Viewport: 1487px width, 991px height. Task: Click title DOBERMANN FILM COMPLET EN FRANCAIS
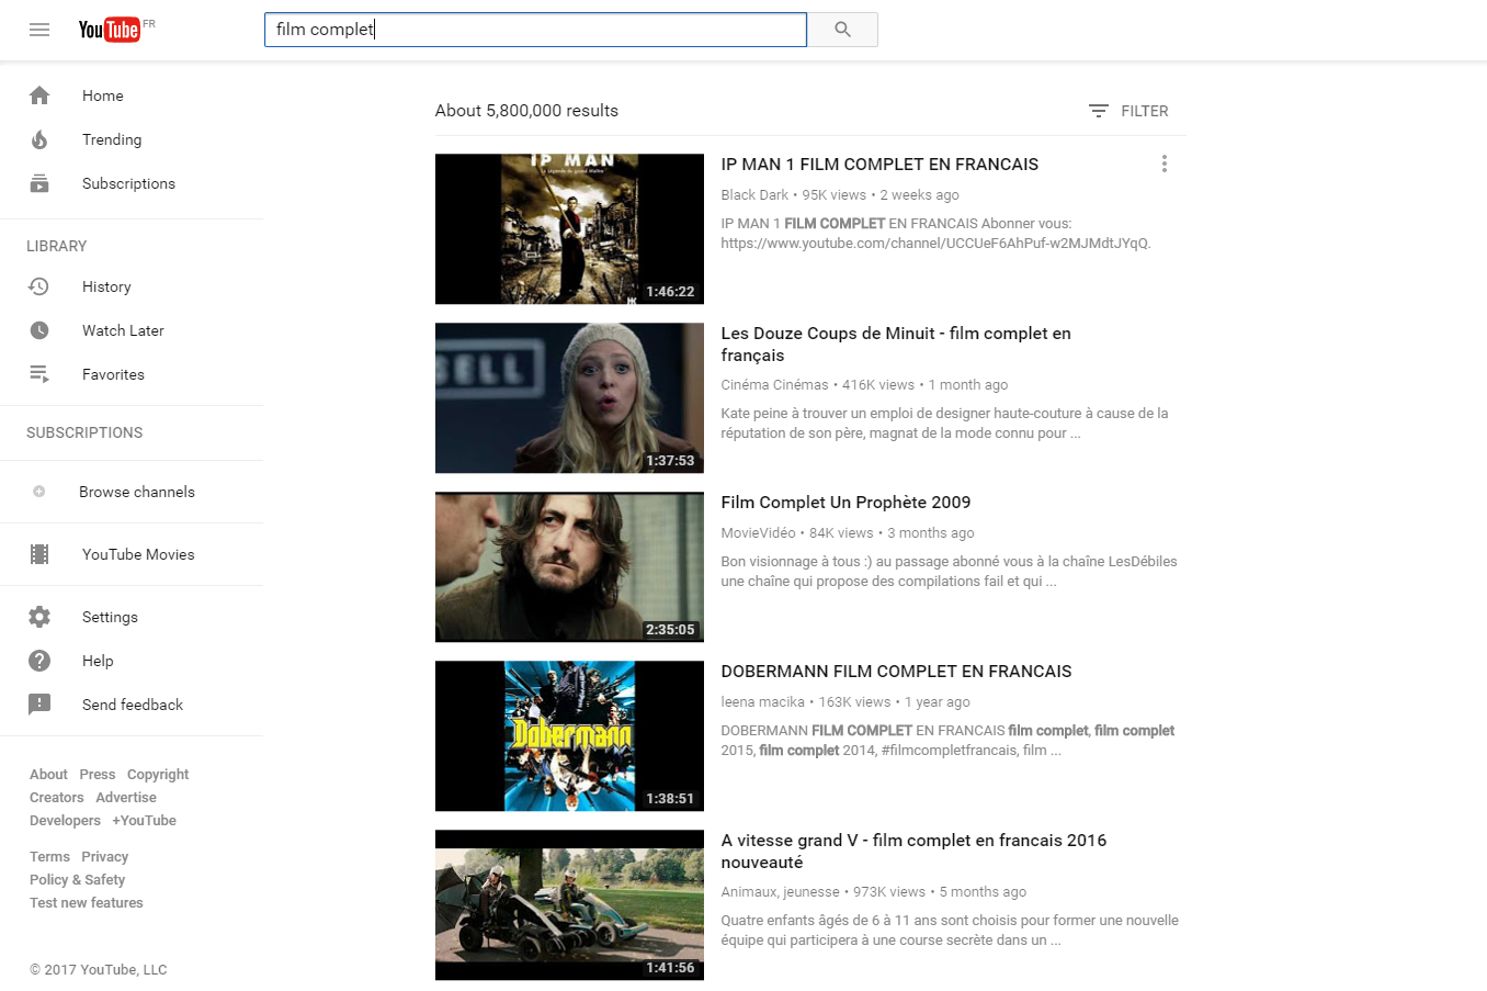[x=896, y=671]
